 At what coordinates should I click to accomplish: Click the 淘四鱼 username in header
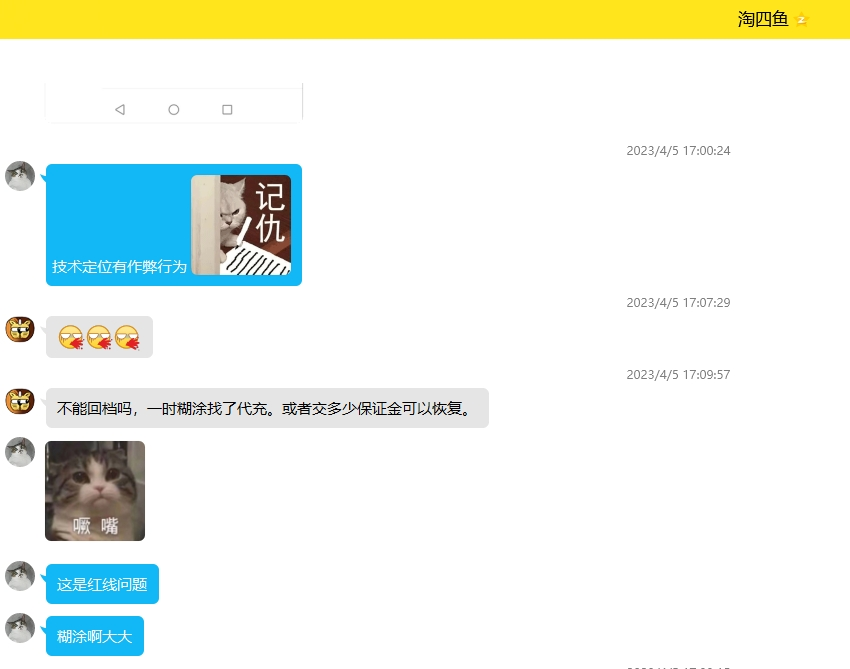point(763,20)
